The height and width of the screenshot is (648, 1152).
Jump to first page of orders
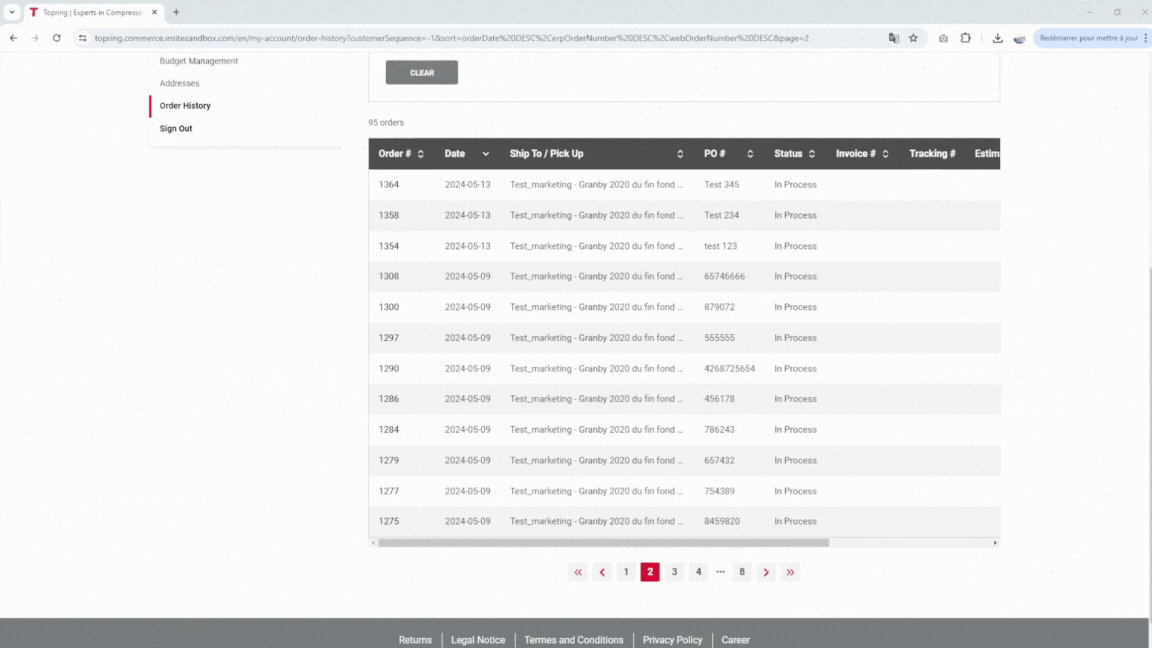coord(578,572)
